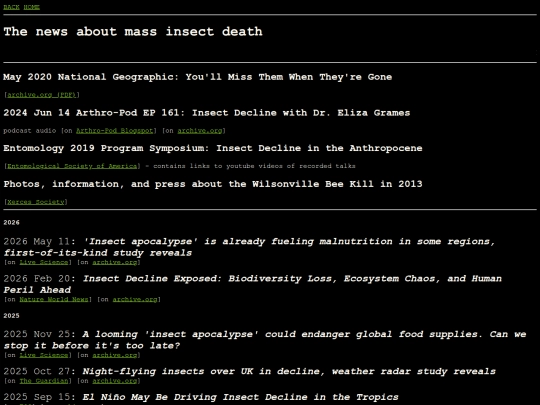Screen dimensions: 540x405
Task: Click the 'podcast audio' label text
Action: point(30,131)
